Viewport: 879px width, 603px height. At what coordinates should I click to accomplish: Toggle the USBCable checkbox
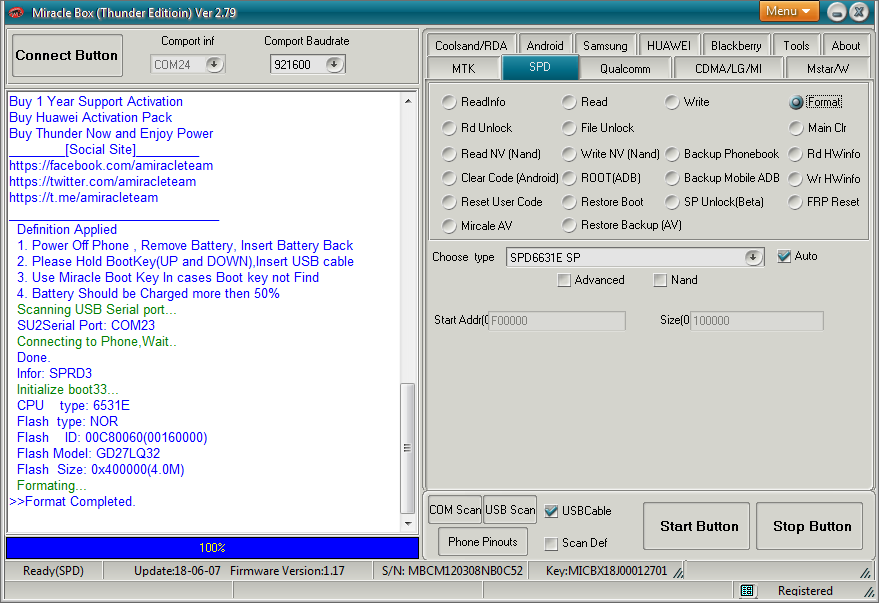pyautogui.click(x=551, y=511)
